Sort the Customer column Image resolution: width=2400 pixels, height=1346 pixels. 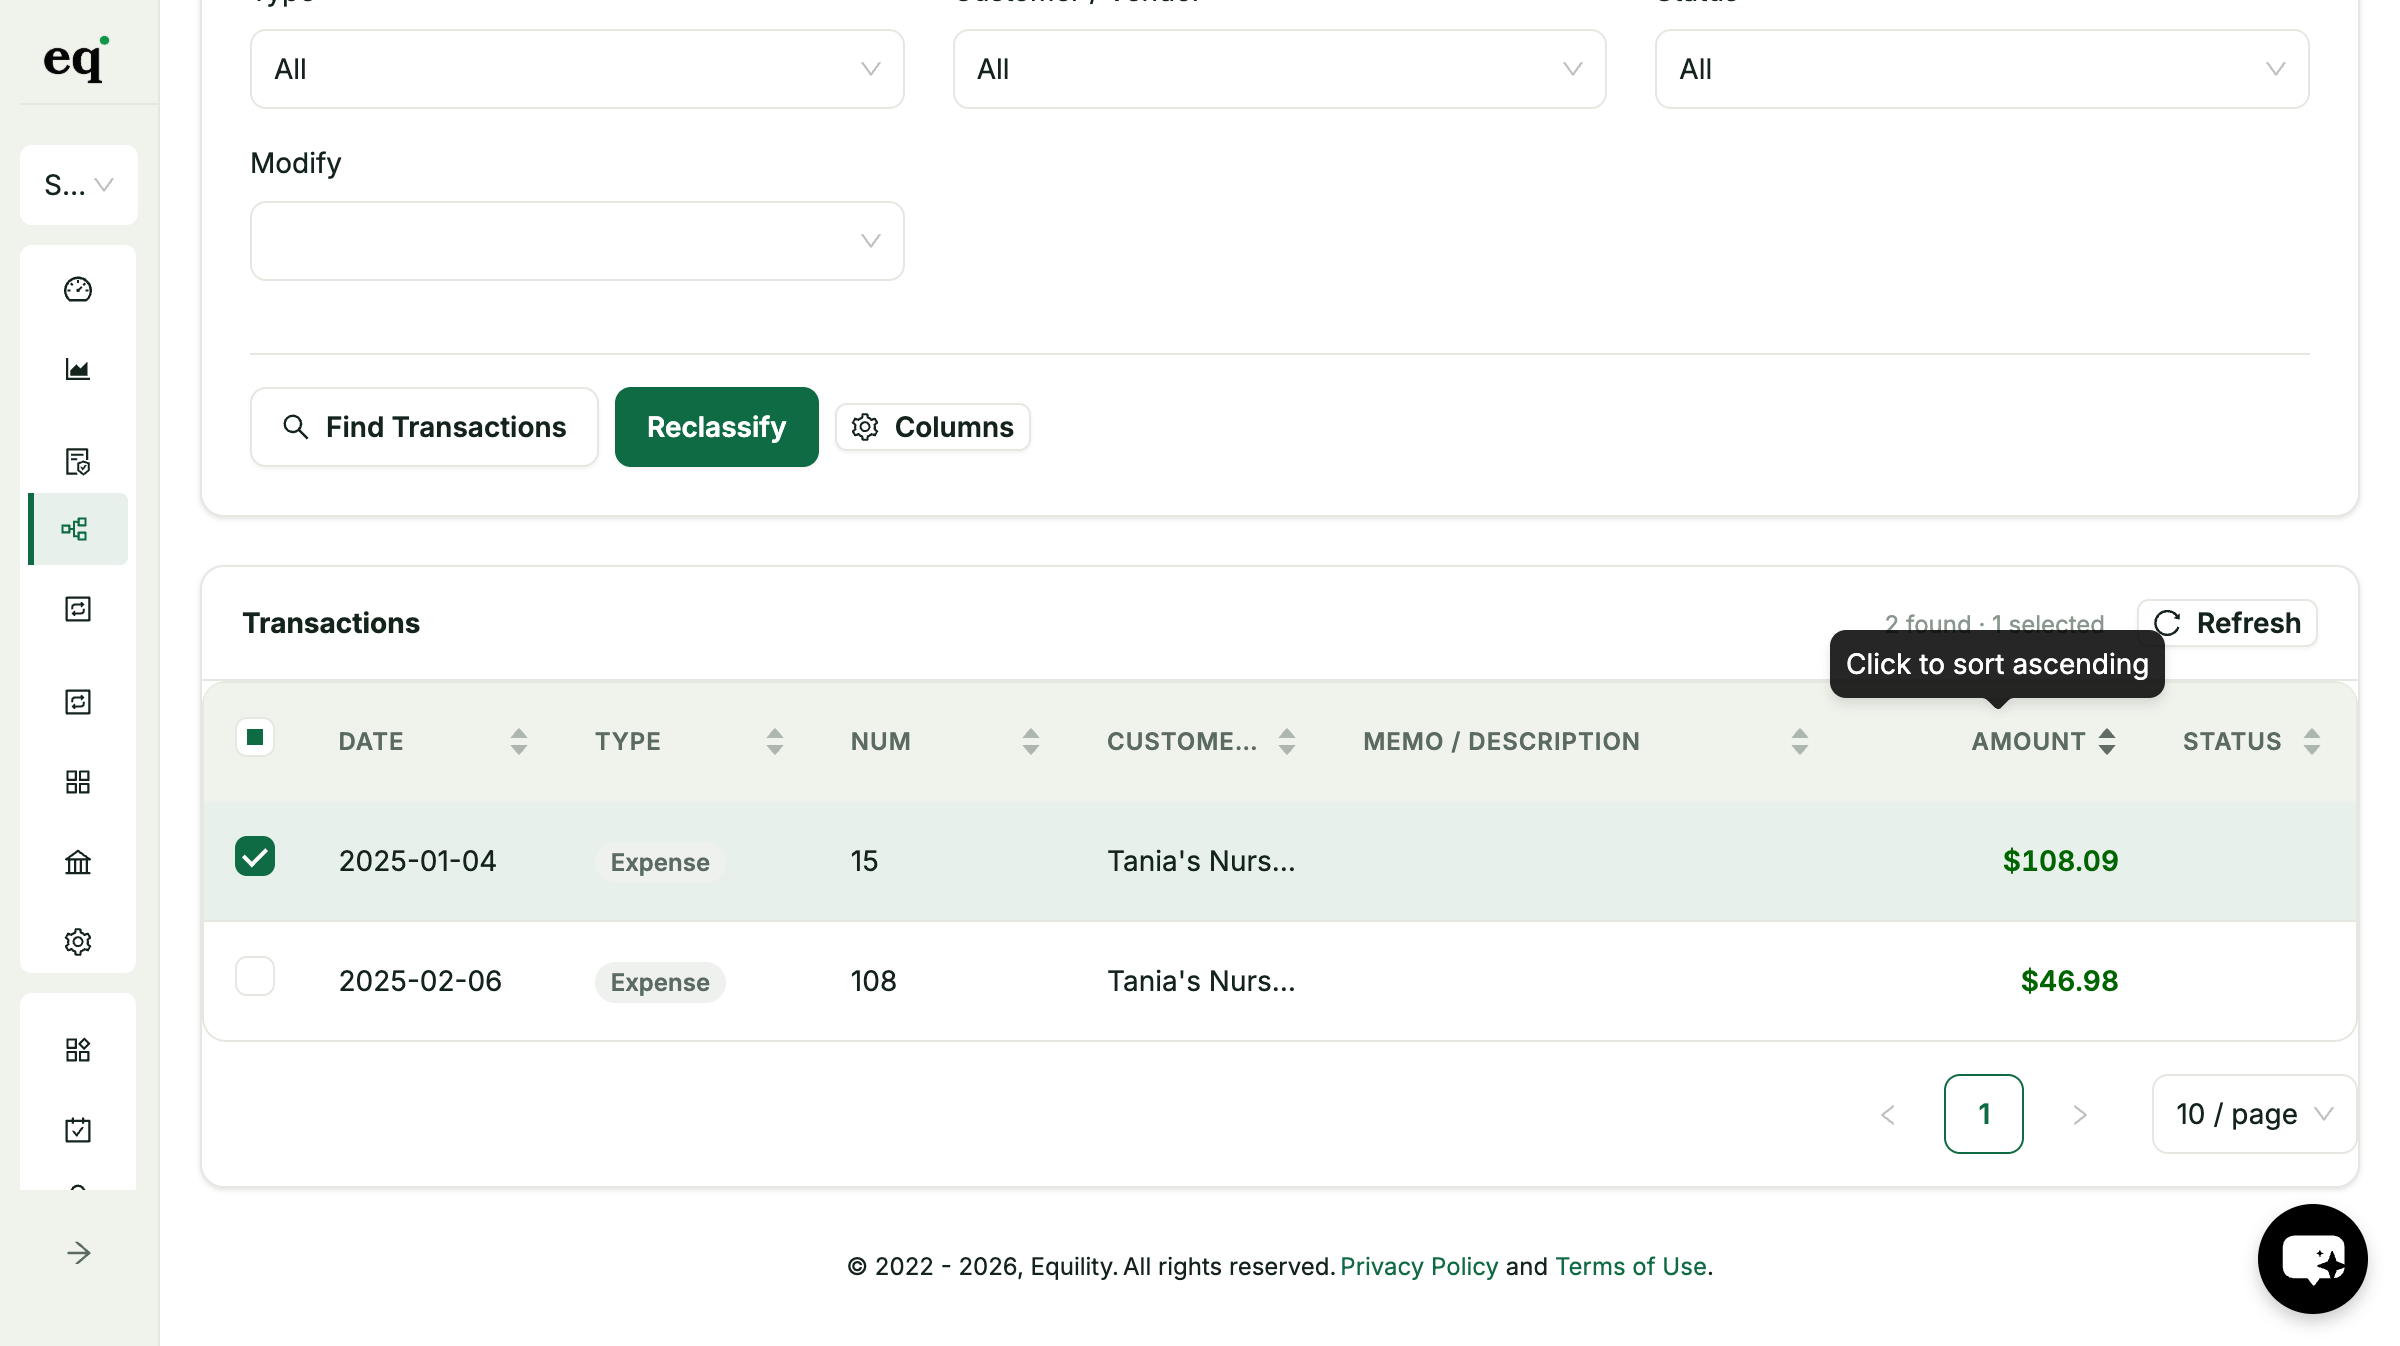point(1287,741)
